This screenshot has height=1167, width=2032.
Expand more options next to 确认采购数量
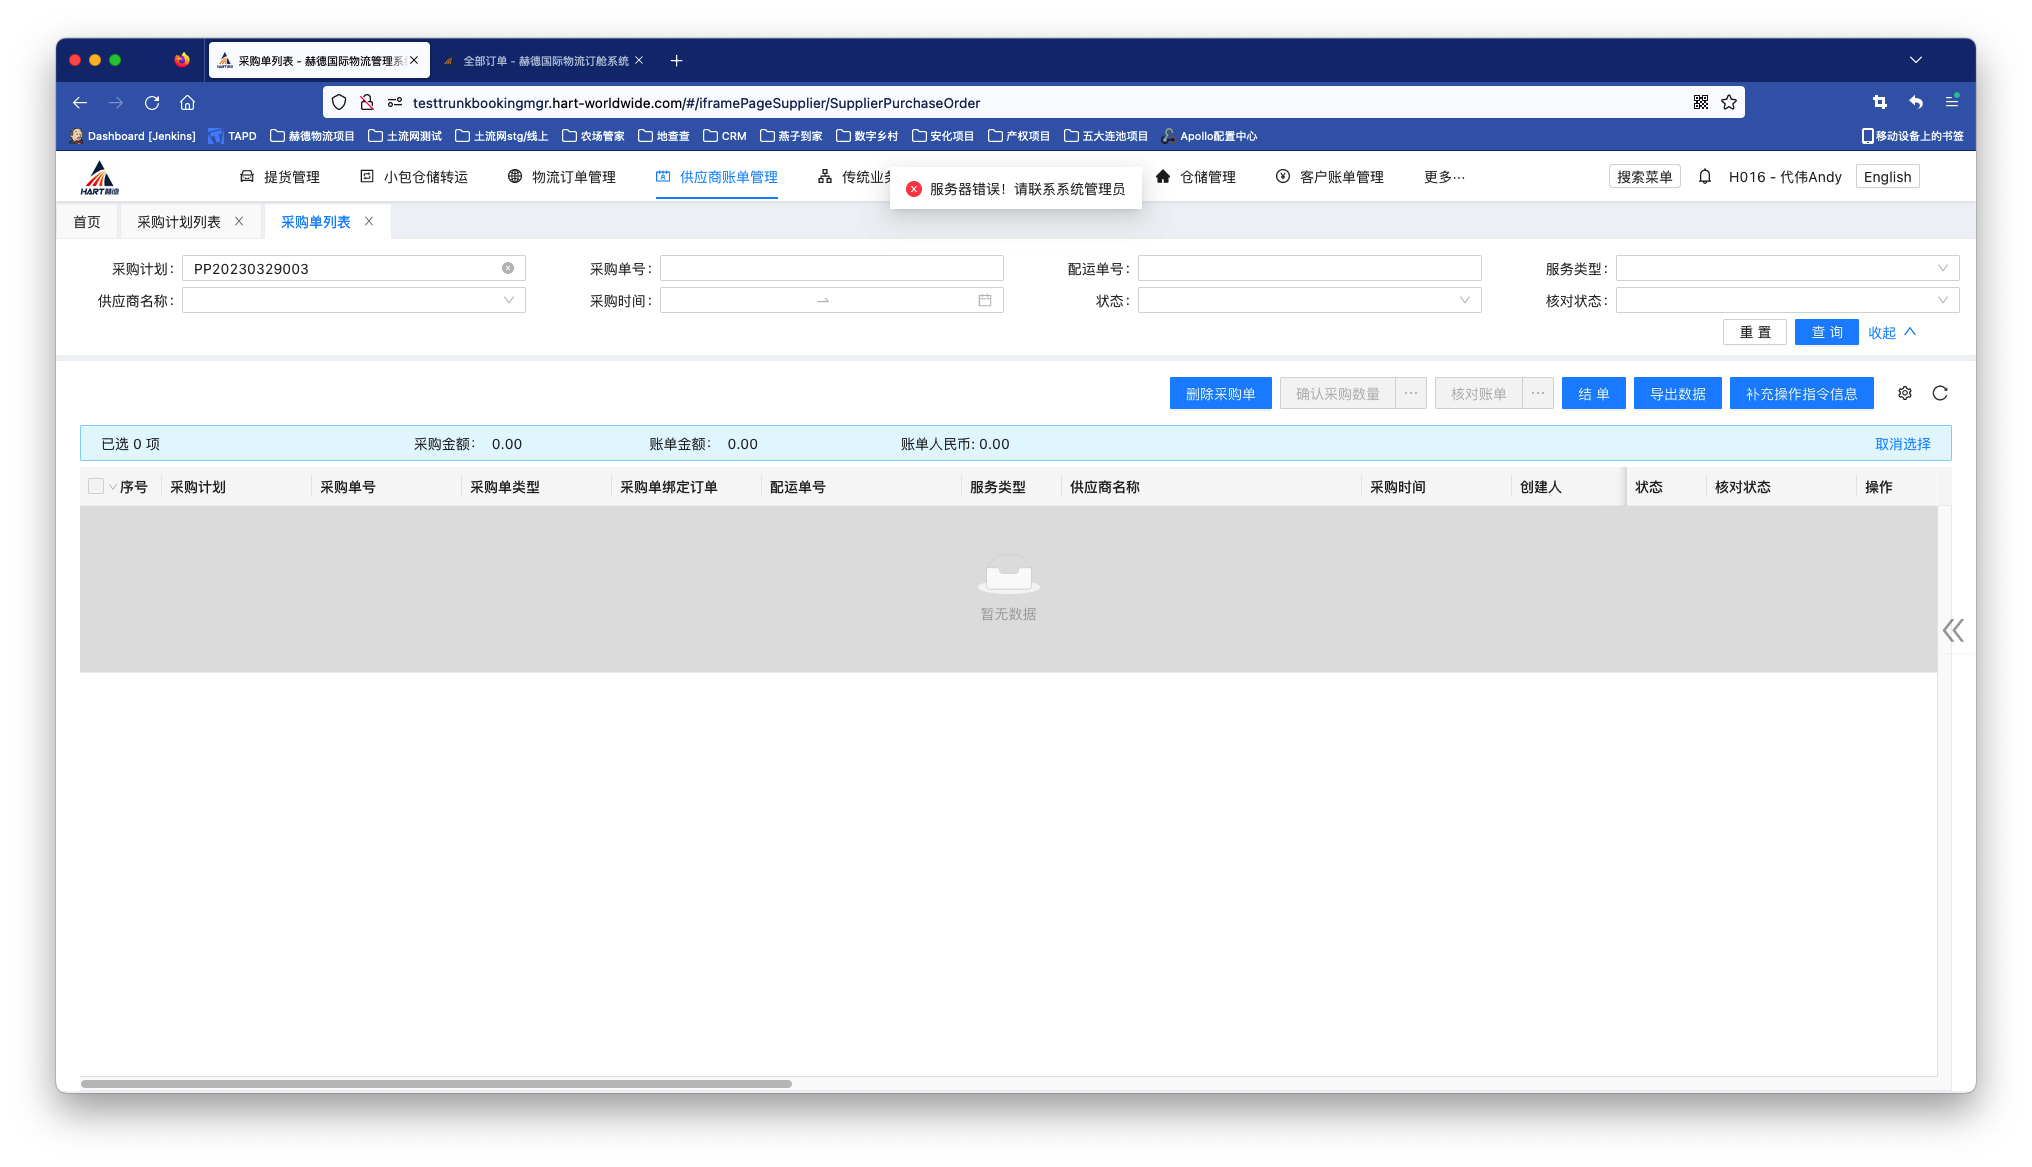(1411, 393)
